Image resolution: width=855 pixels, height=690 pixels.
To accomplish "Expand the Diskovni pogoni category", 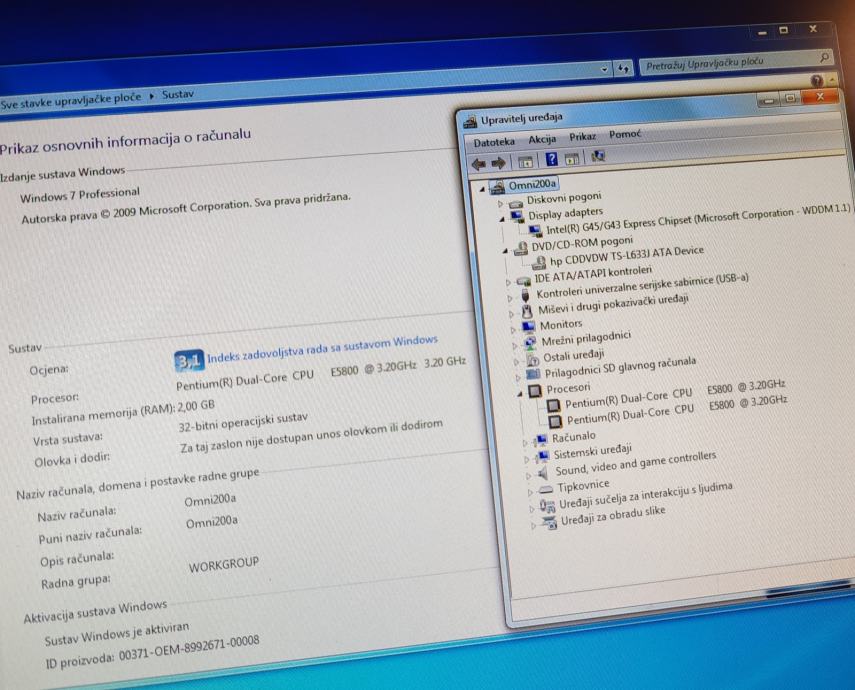I will coord(500,203).
